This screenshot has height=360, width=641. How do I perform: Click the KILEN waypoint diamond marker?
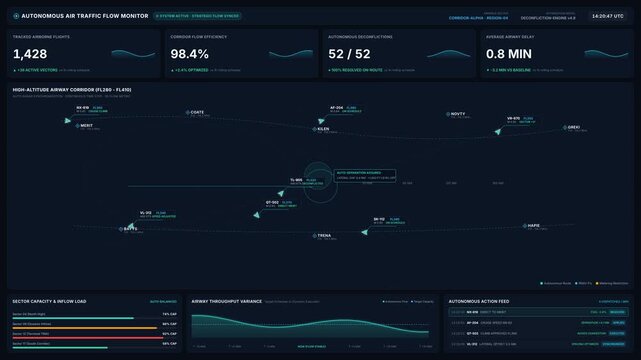pyautogui.click(x=314, y=129)
